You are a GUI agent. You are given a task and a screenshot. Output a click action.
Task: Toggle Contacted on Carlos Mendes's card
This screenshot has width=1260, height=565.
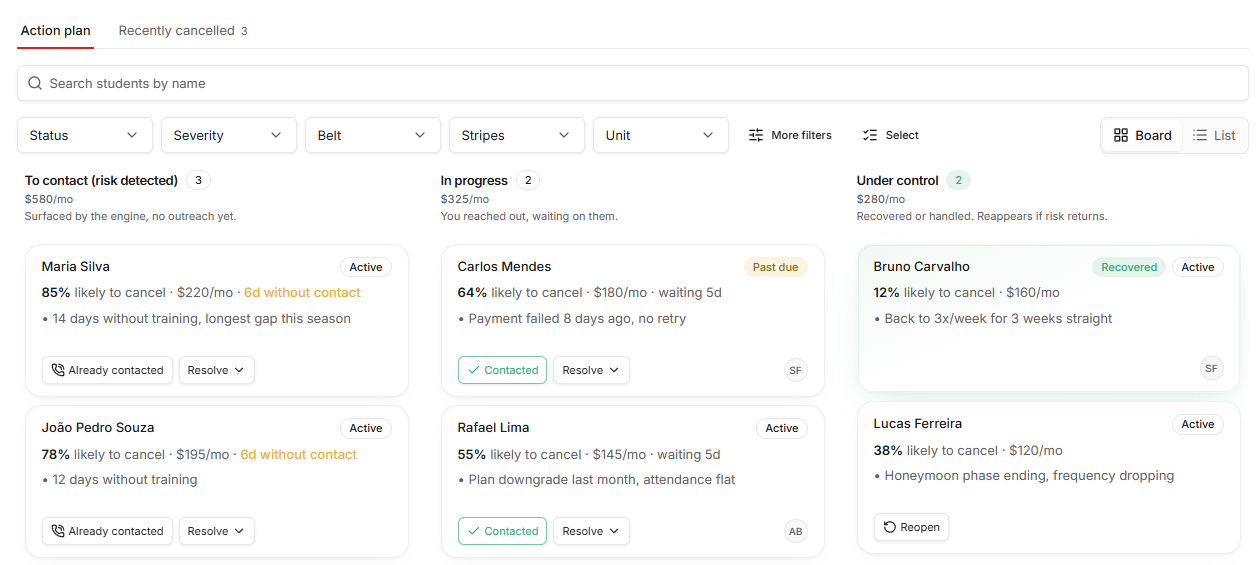coord(502,370)
